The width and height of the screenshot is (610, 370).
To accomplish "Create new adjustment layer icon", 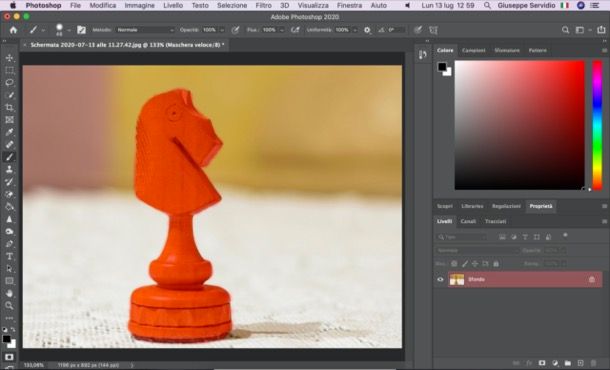I will point(555,363).
